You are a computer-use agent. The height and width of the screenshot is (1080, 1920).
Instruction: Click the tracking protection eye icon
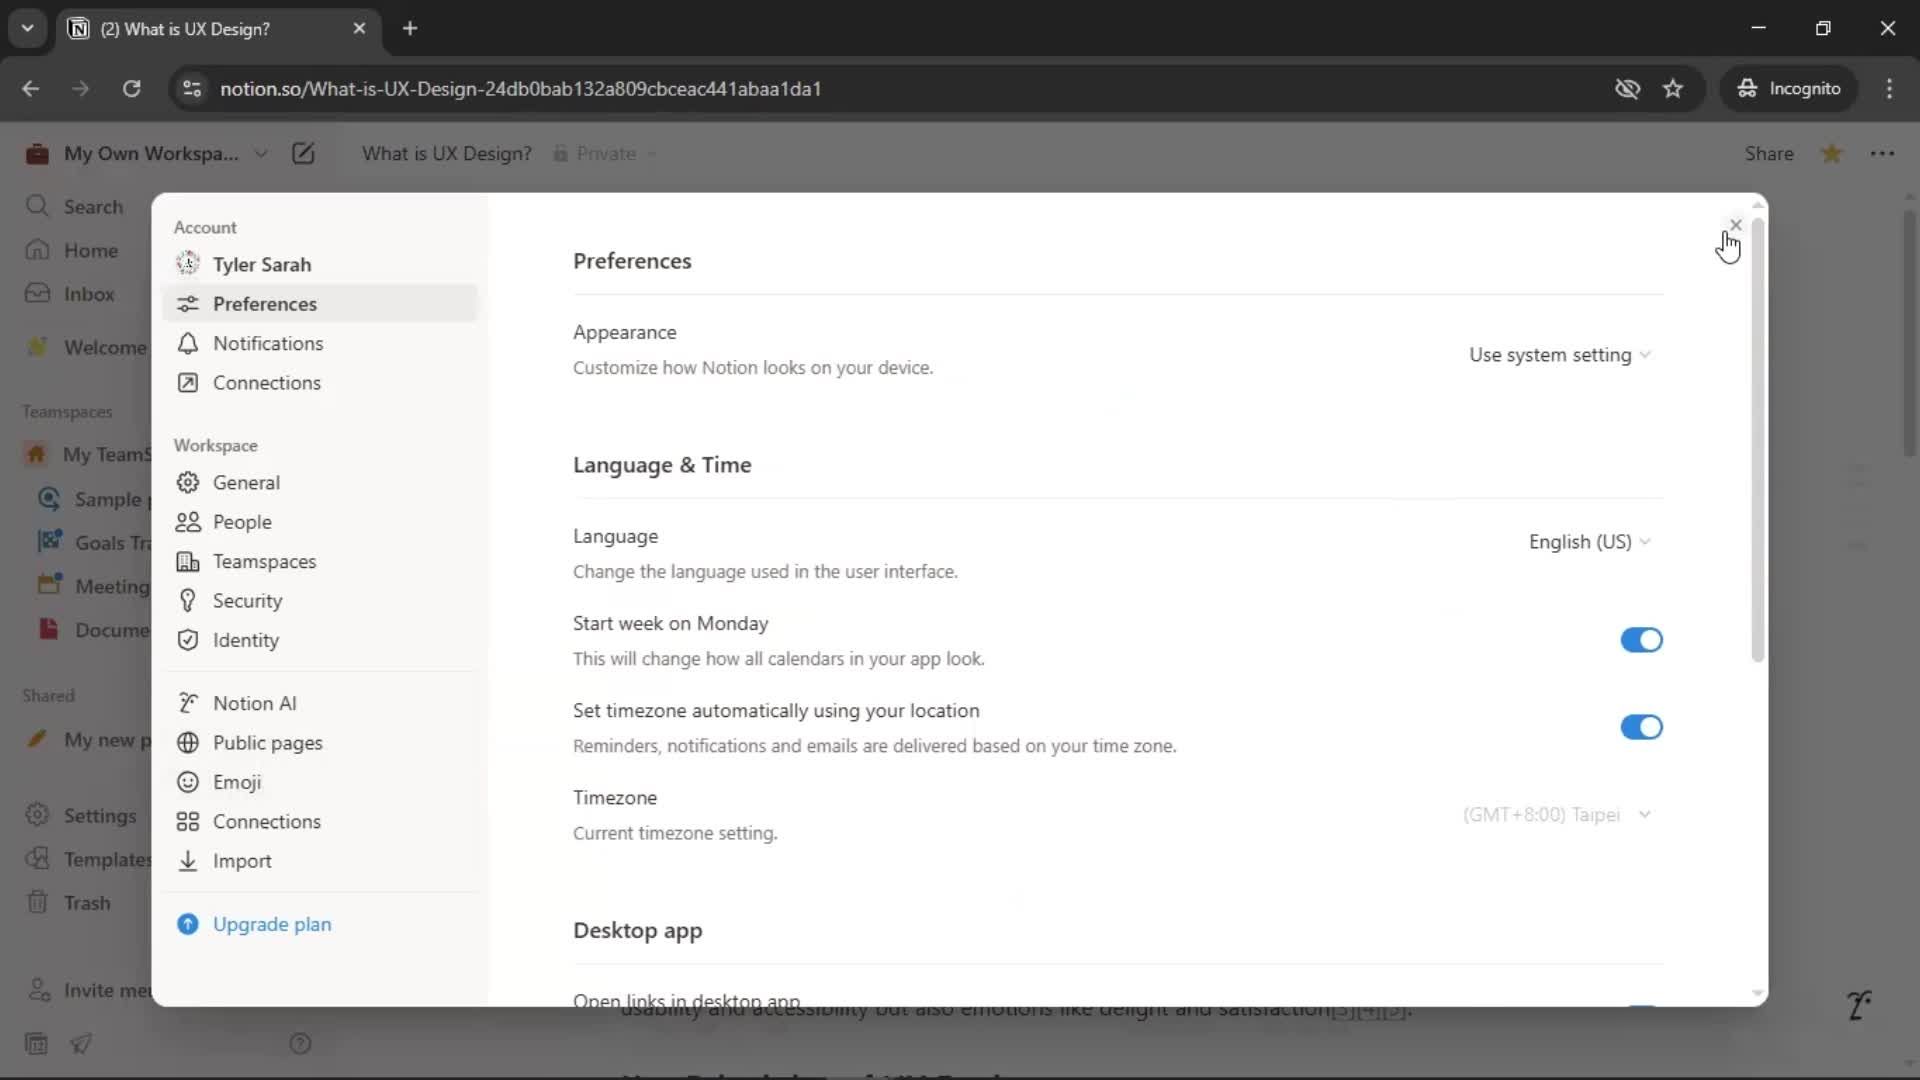point(1627,88)
